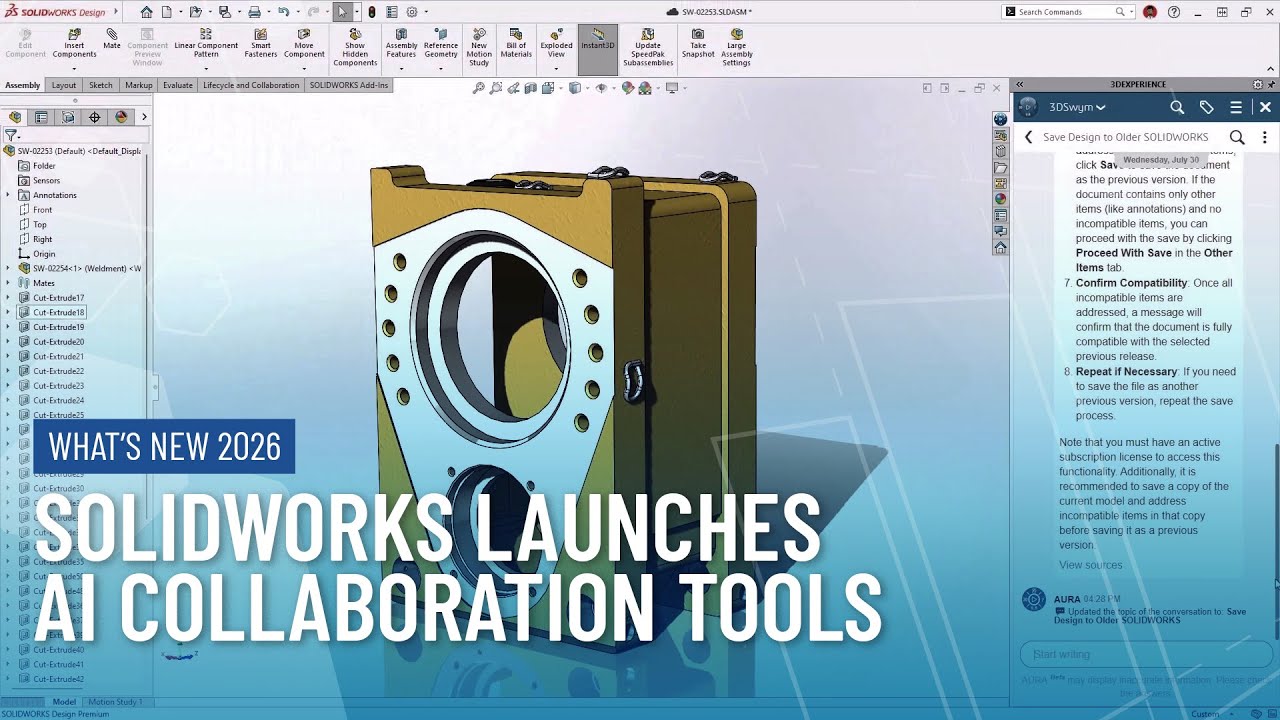Open Large Assembly Settings
The height and width of the screenshot is (720, 1280).
(737, 48)
